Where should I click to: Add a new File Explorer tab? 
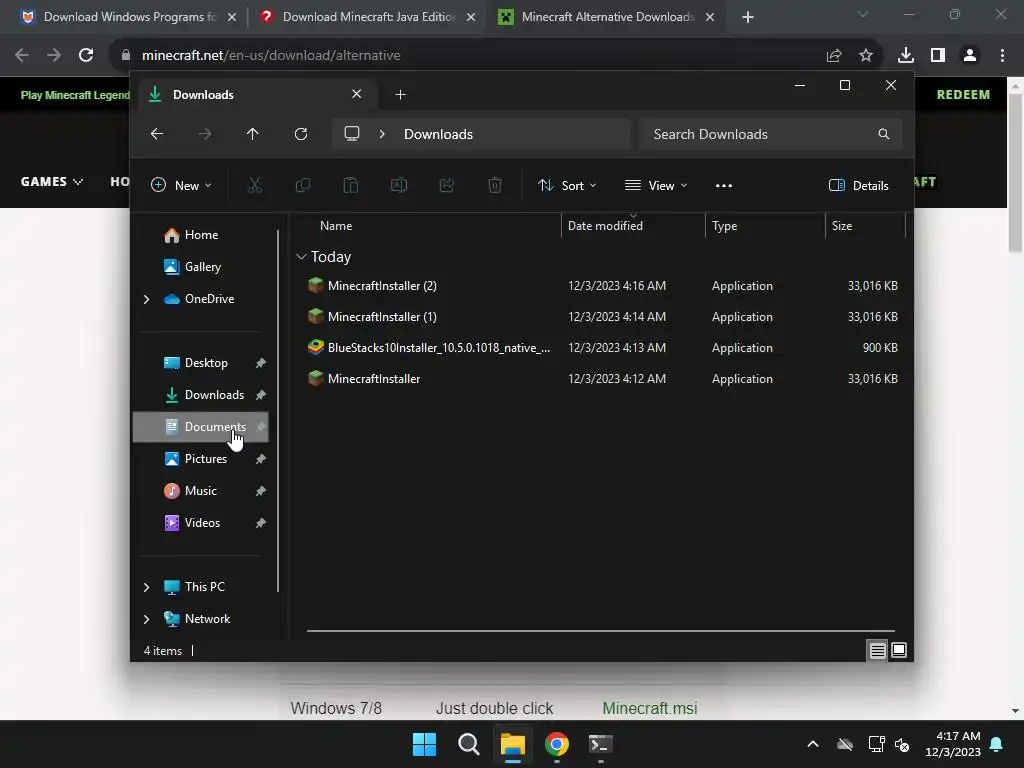pyautogui.click(x=400, y=95)
